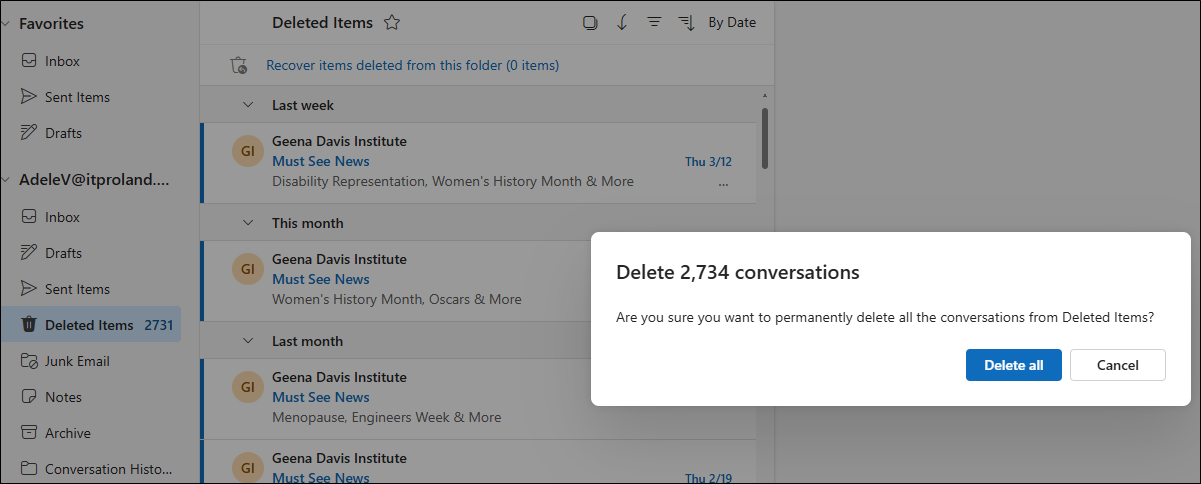Image resolution: width=1201 pixels, height=484 pixels.
Task: Open the Notes folder
Action: (63, 397)
